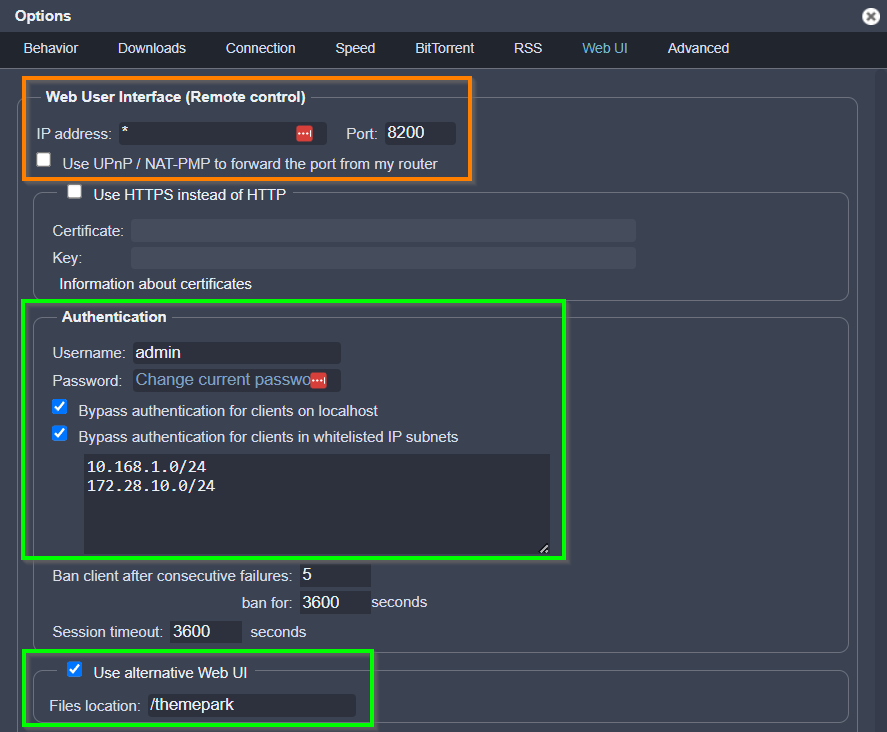Click the Port number field
This screenshot has width=887, height=732.
pyautogui.click(x=420, y=133)
